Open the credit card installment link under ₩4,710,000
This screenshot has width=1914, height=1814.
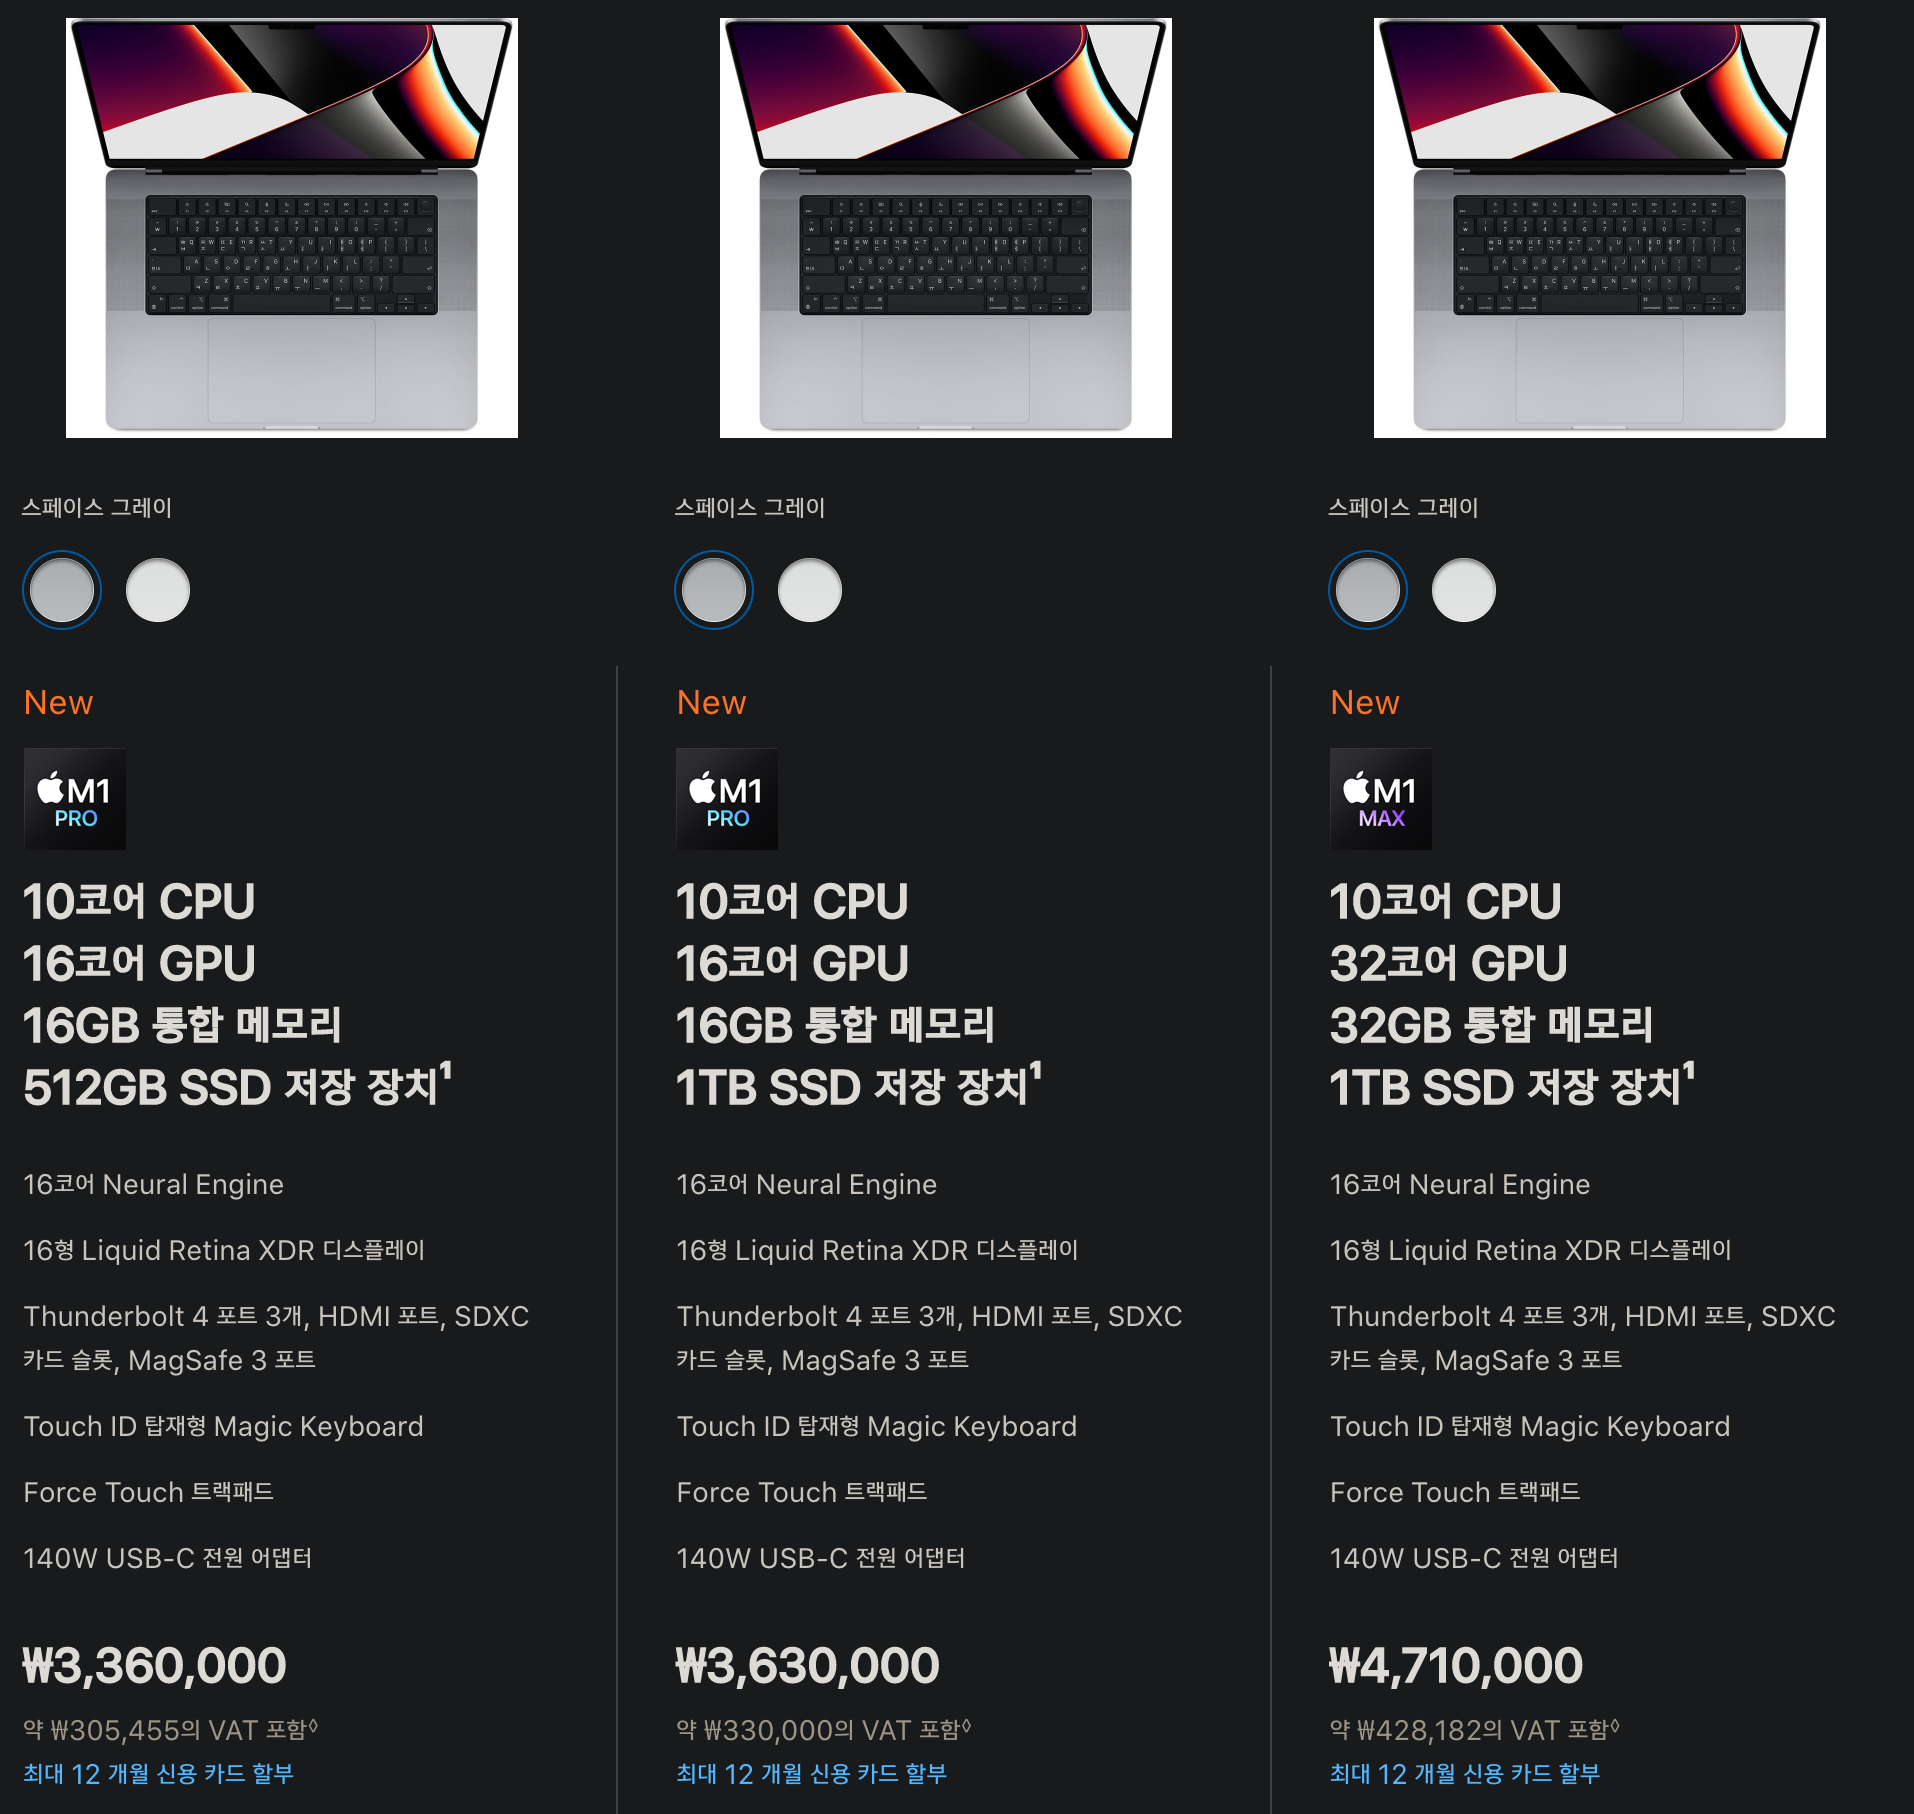1464,1774
